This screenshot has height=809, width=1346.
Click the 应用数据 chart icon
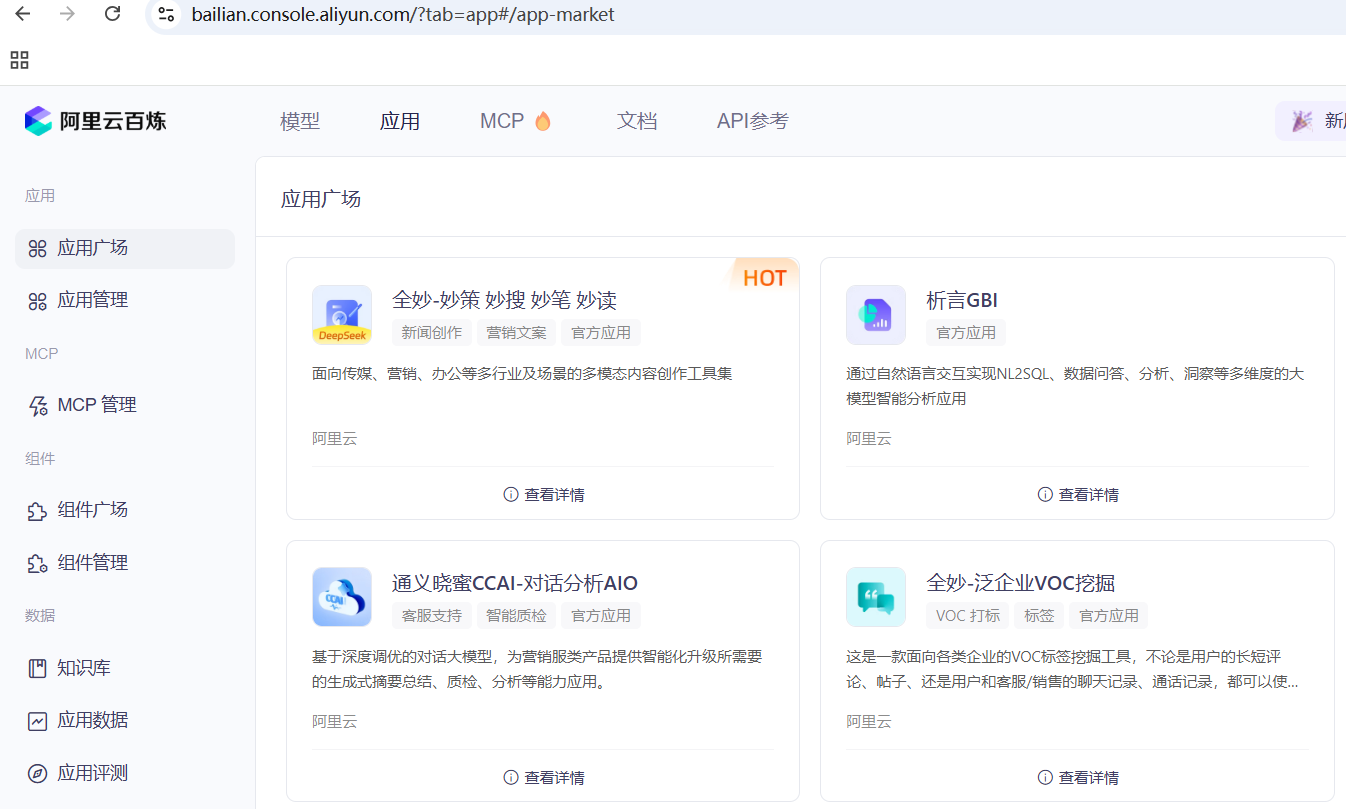click(x=38, y=721)
